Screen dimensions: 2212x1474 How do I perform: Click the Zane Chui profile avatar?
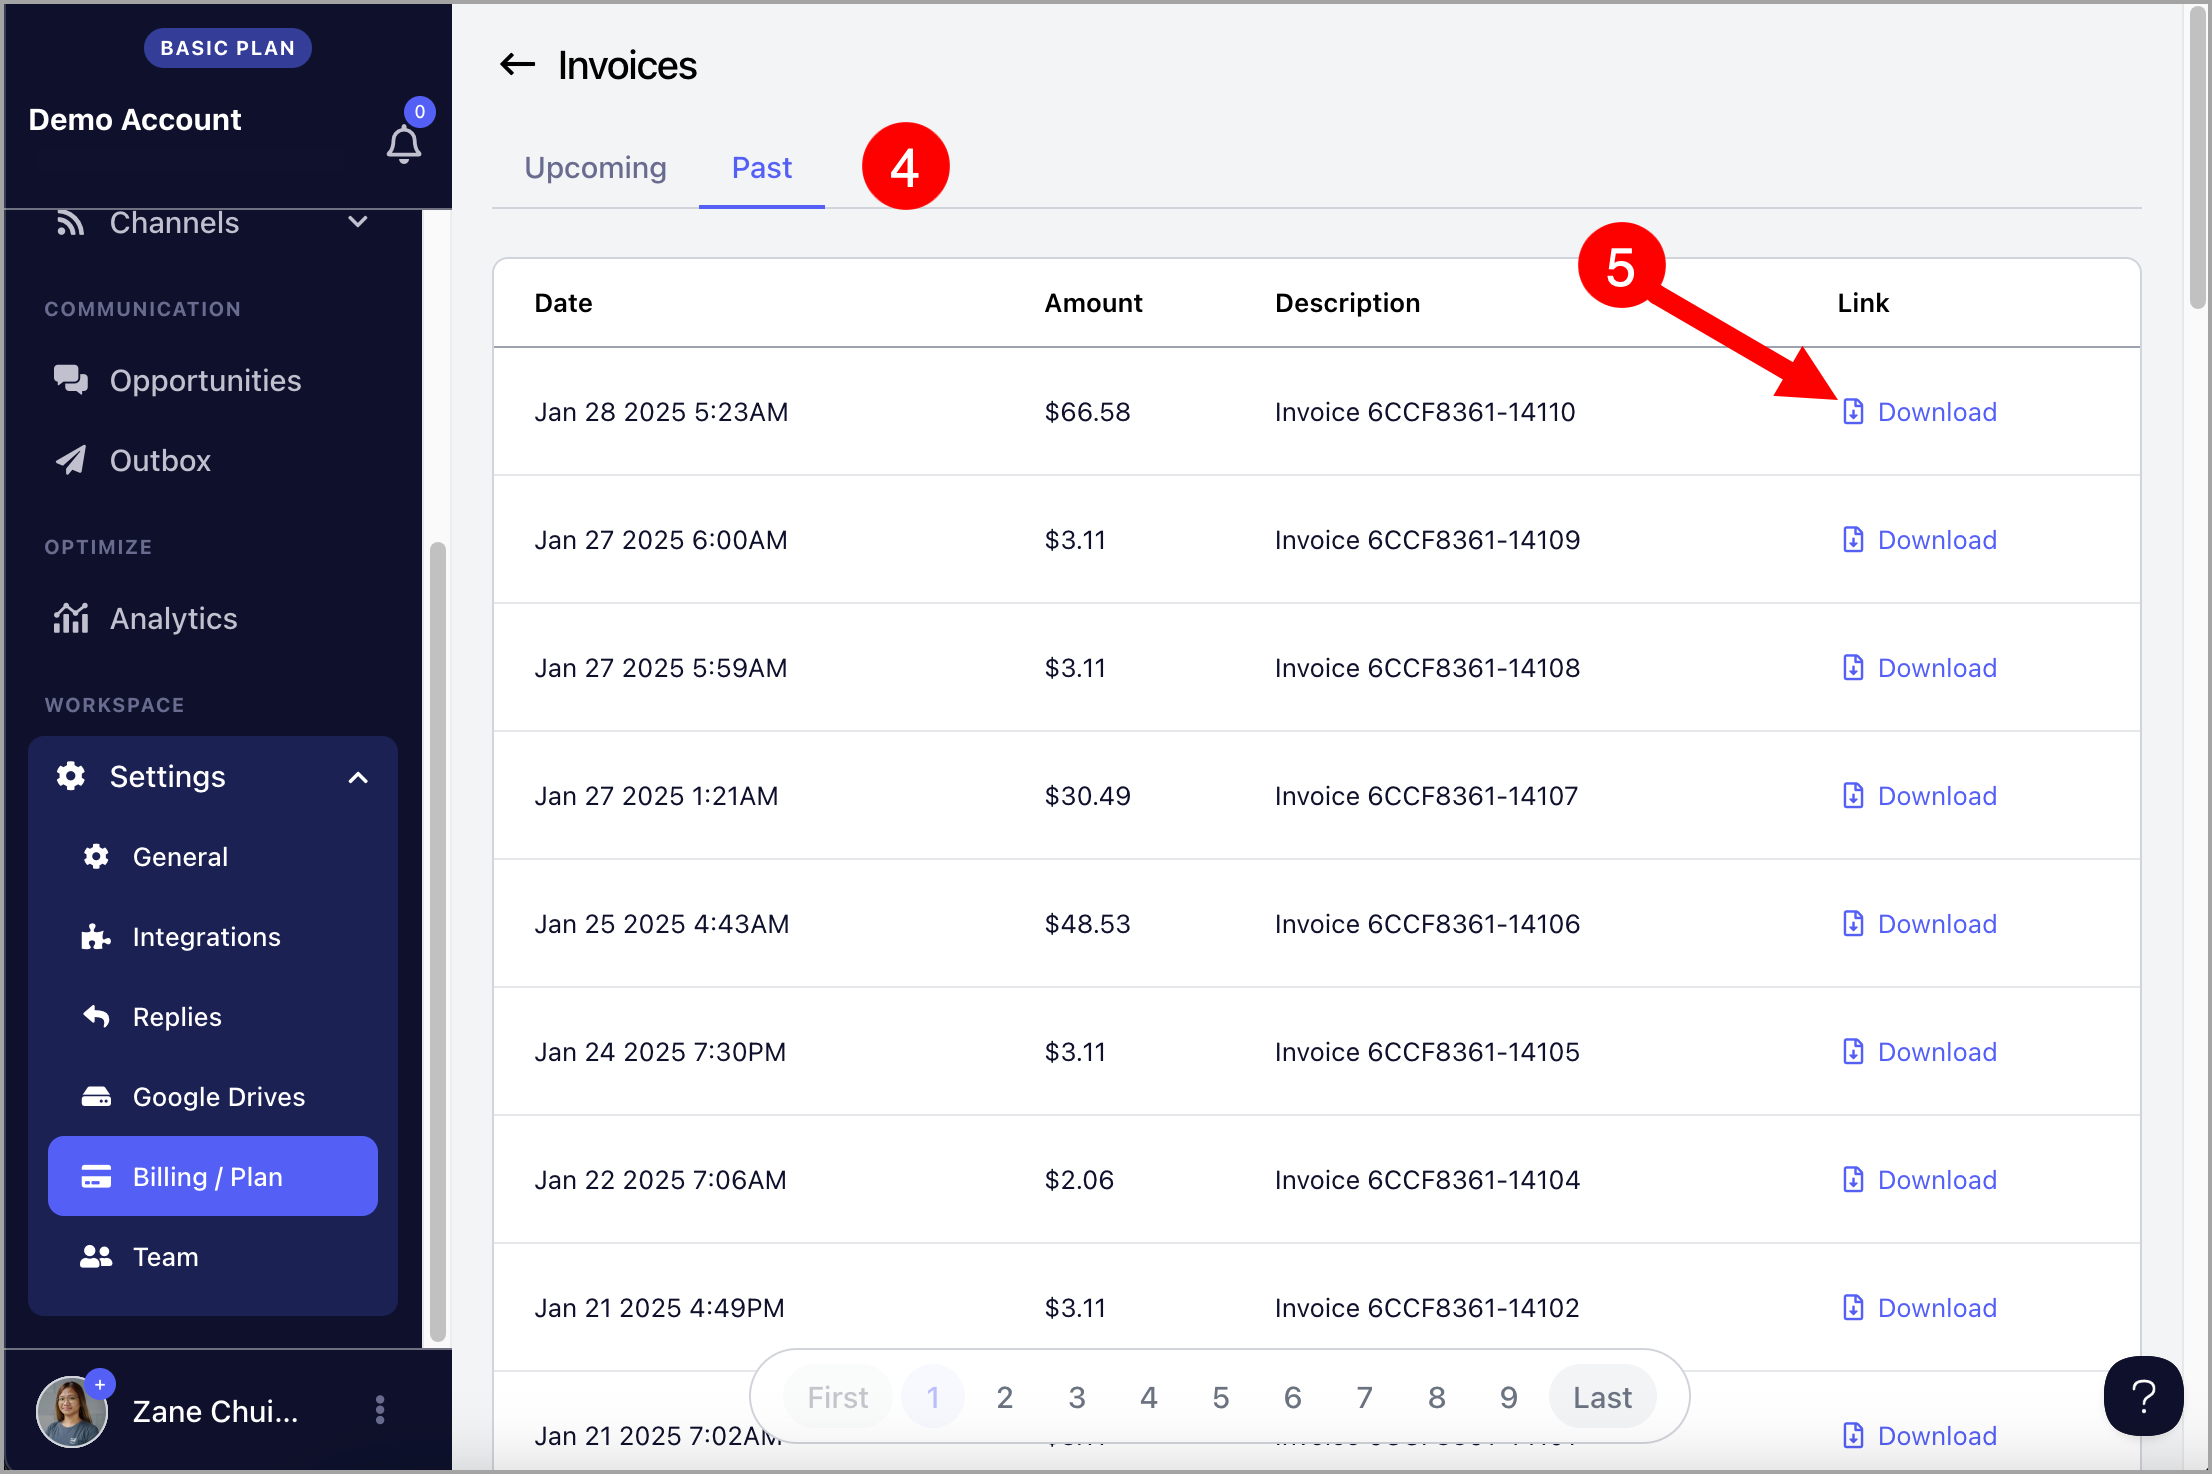pyautogui.click(x=72, y=1411)
